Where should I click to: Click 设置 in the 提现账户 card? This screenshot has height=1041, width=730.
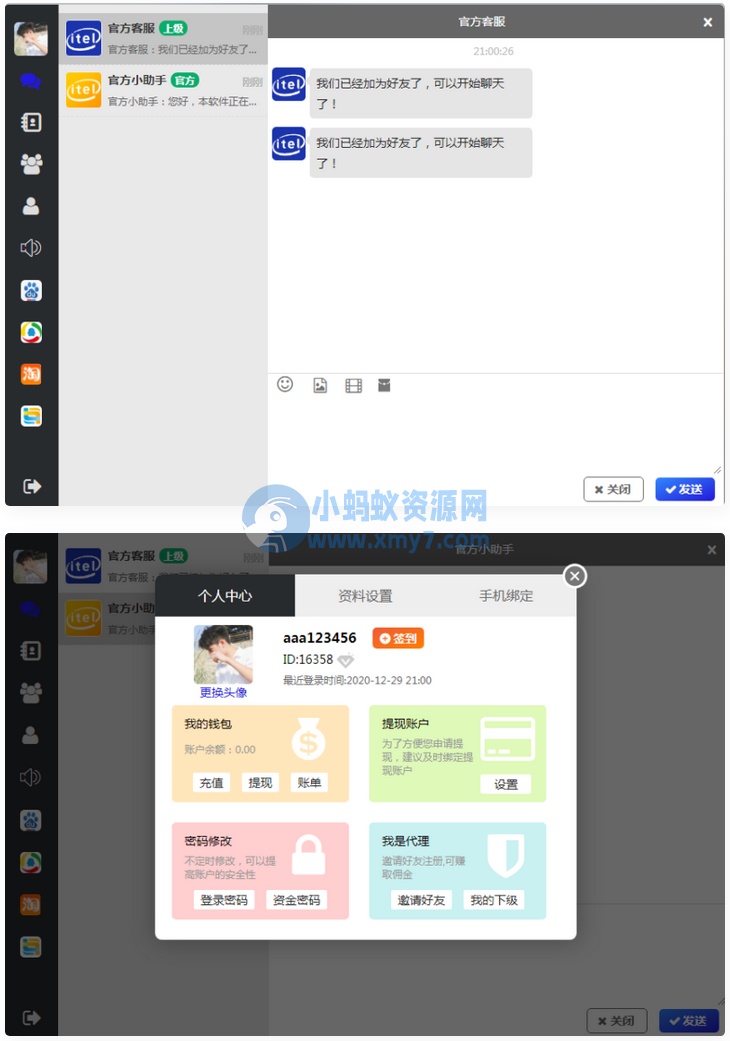pos(506,784)
